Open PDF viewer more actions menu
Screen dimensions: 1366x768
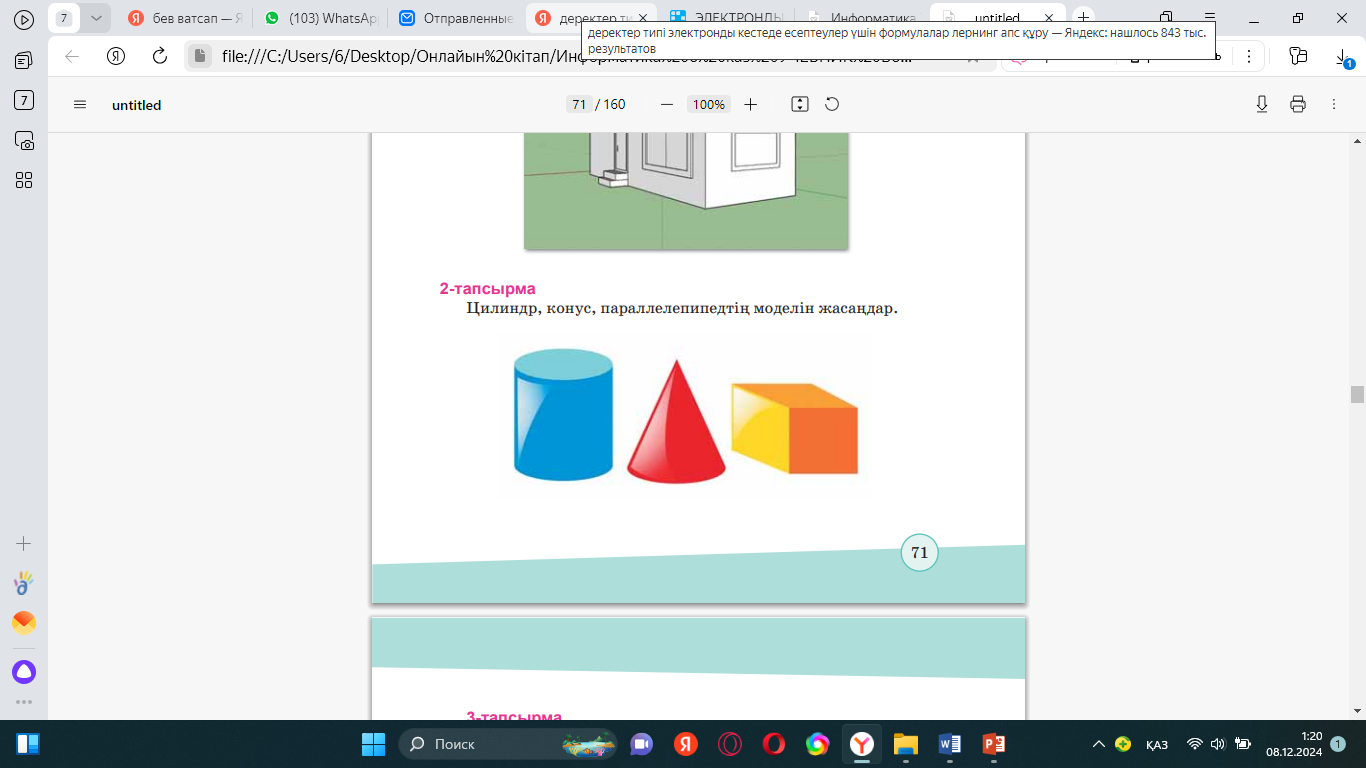pyautogui.click(x=1333, y=104)
